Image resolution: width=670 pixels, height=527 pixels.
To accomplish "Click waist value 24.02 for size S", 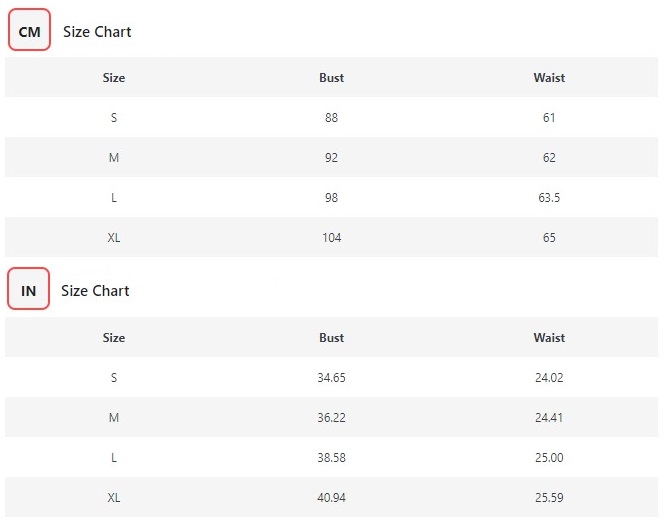I will click(x=549, y=377).
